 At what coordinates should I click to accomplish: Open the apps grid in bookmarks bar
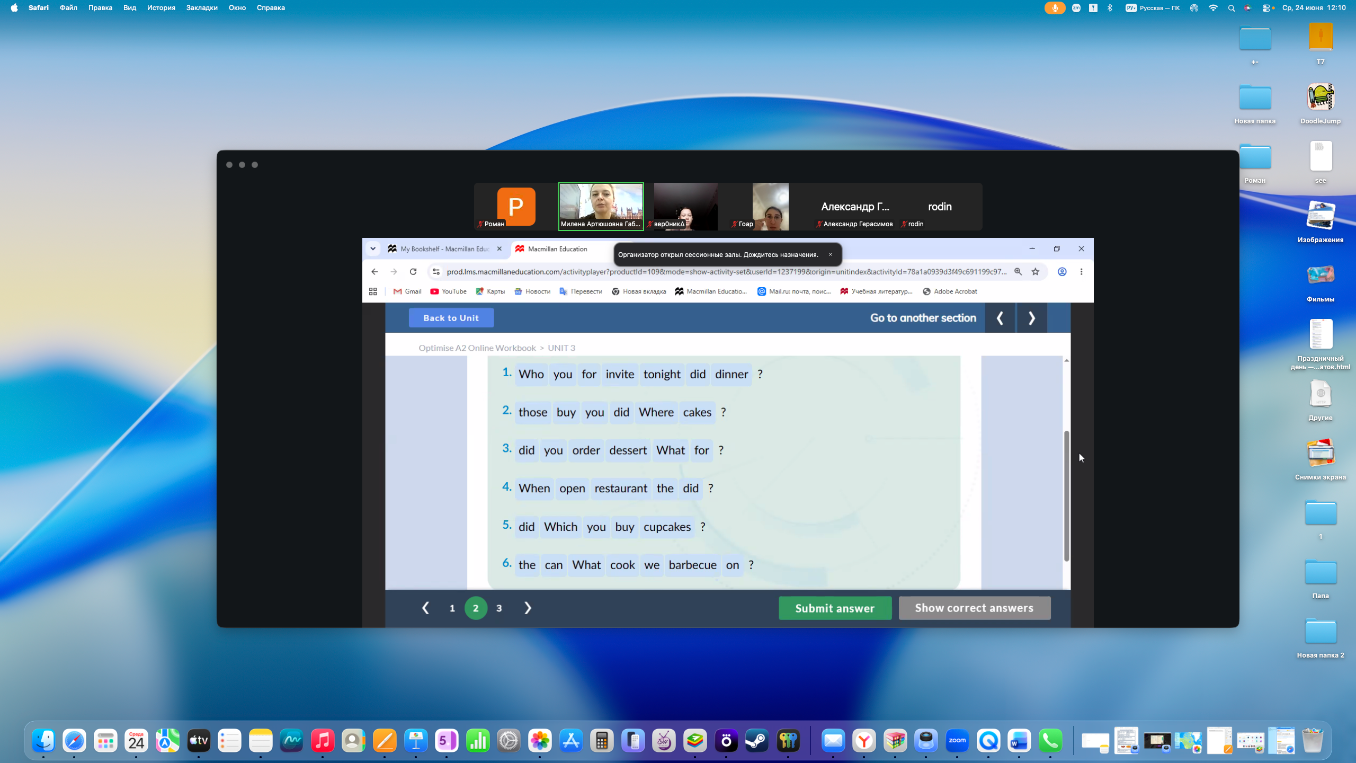coord(373,292)
